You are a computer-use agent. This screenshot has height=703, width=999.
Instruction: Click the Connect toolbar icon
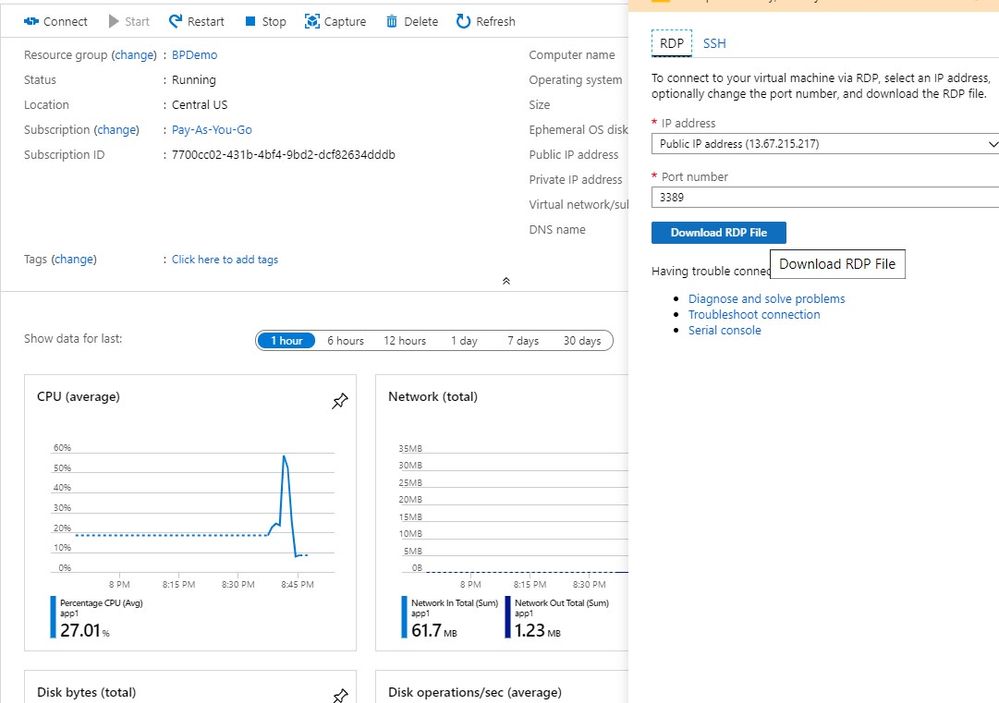[x=31, y=21]
